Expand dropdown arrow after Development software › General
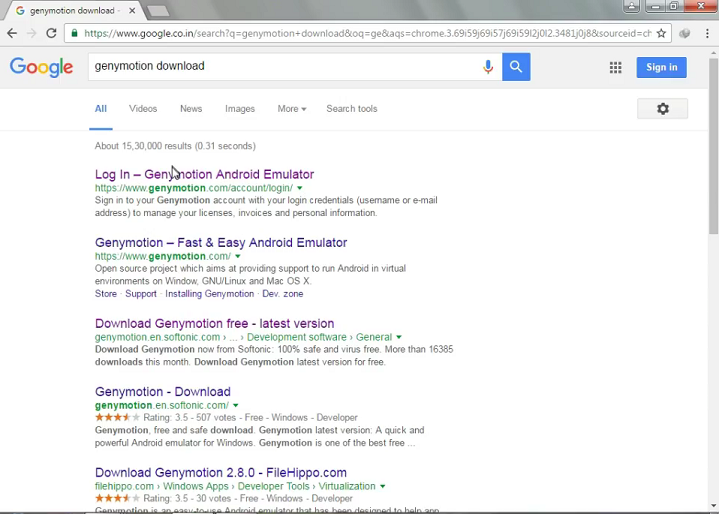The image size is (719, 514). (x=399, y=337)
